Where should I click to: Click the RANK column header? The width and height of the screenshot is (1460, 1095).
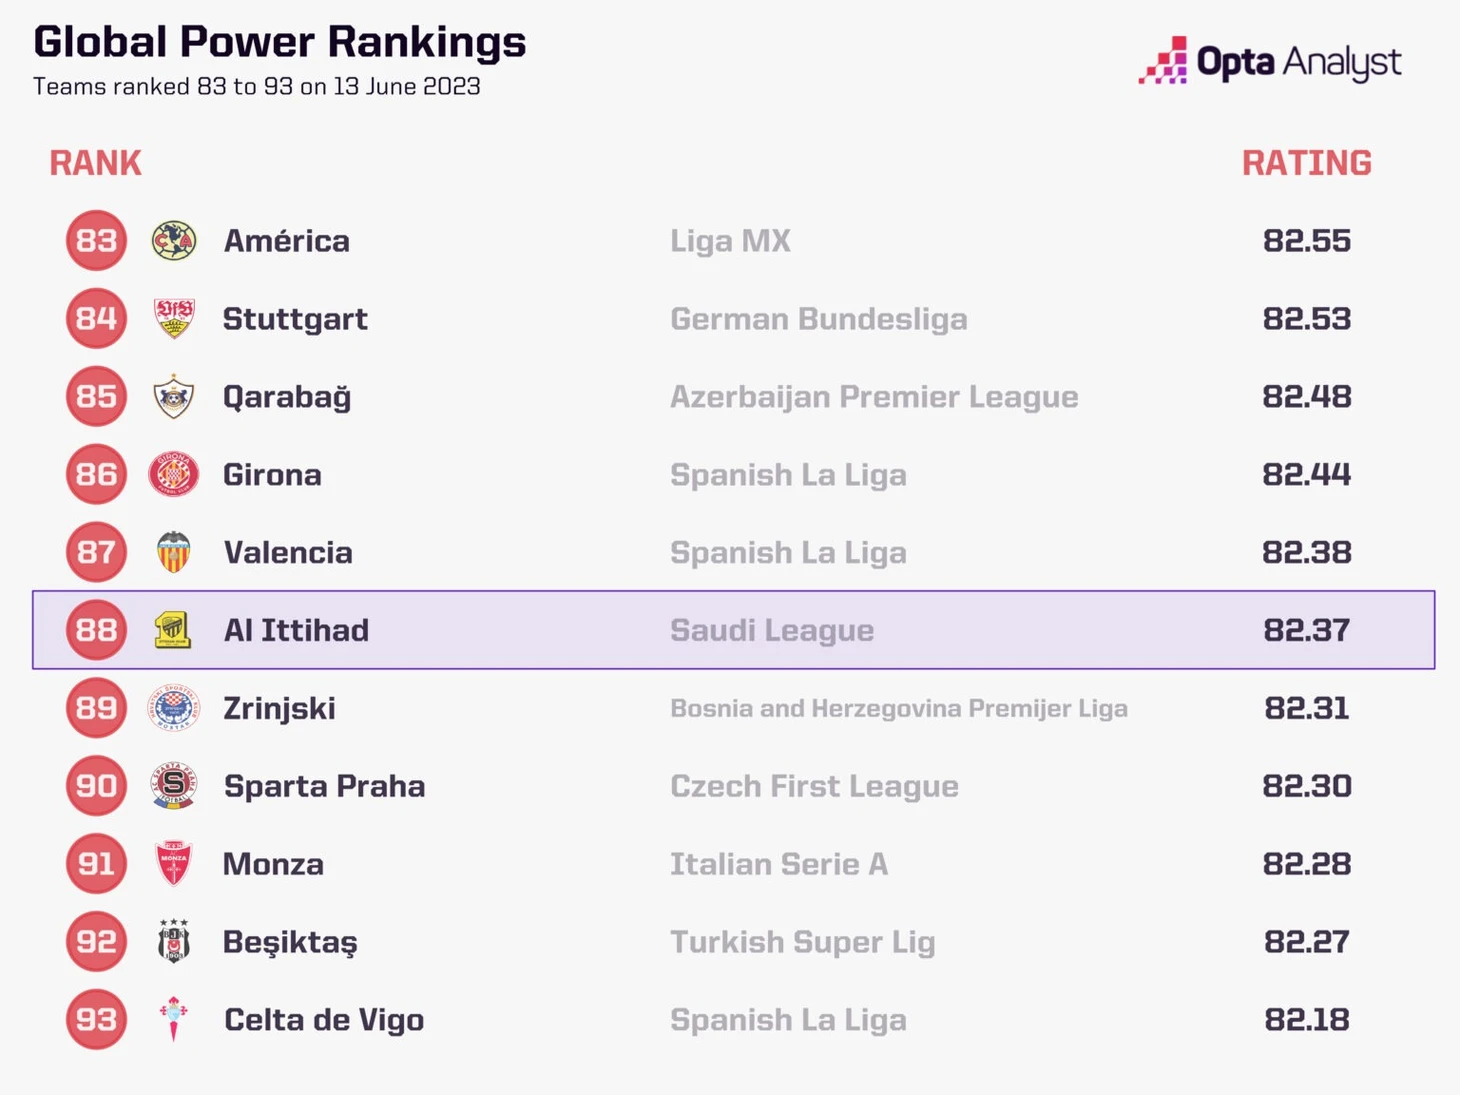[96, 163]
